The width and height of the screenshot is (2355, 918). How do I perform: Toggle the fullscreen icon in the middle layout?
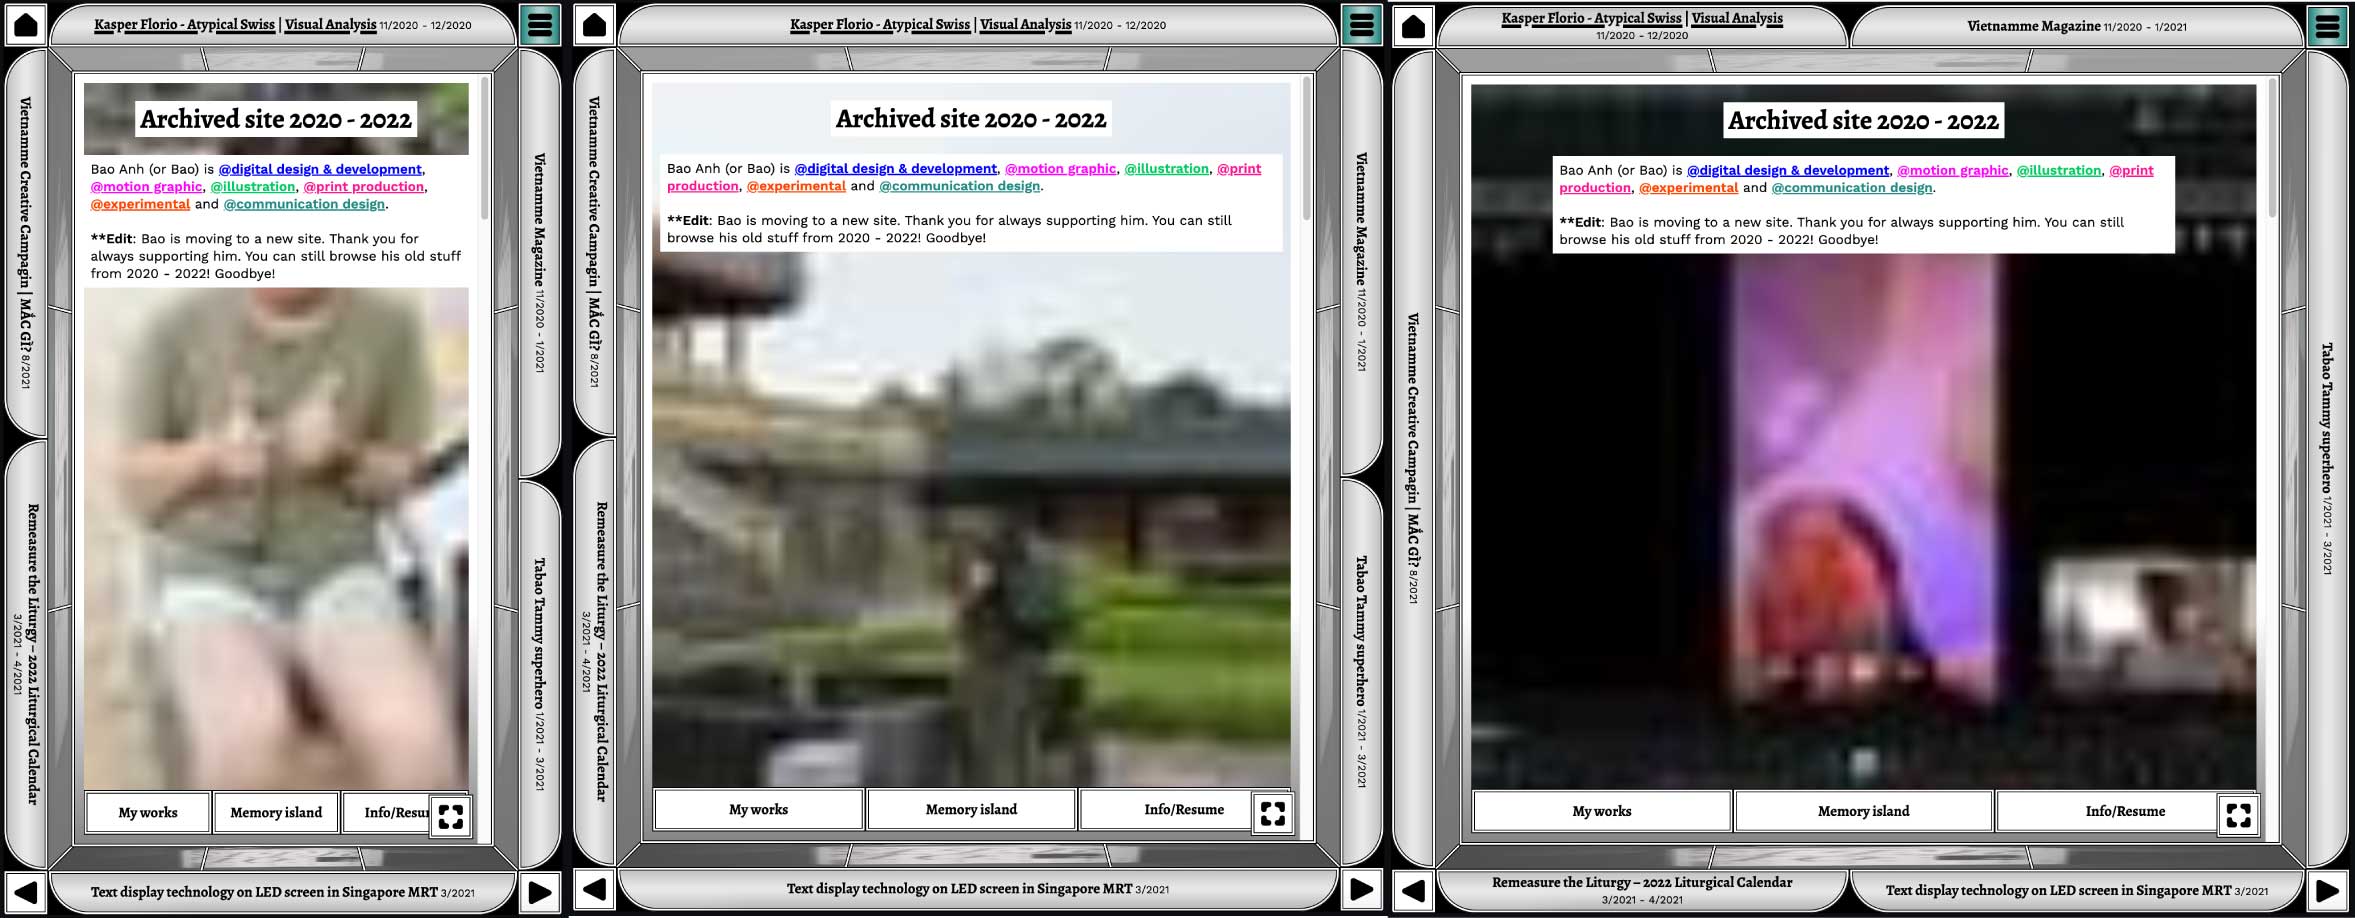[1273, 814]
